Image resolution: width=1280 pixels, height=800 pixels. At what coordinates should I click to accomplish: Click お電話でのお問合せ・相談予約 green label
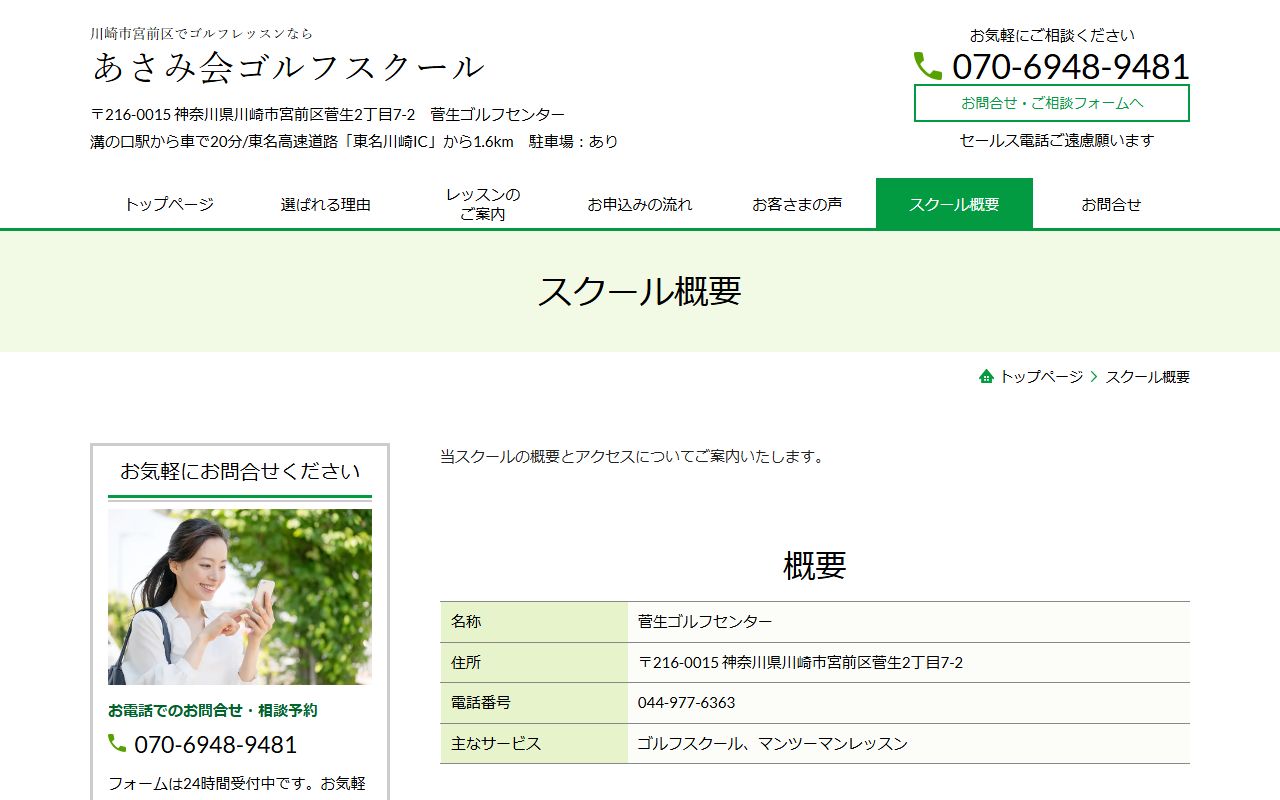coord(213,711)
